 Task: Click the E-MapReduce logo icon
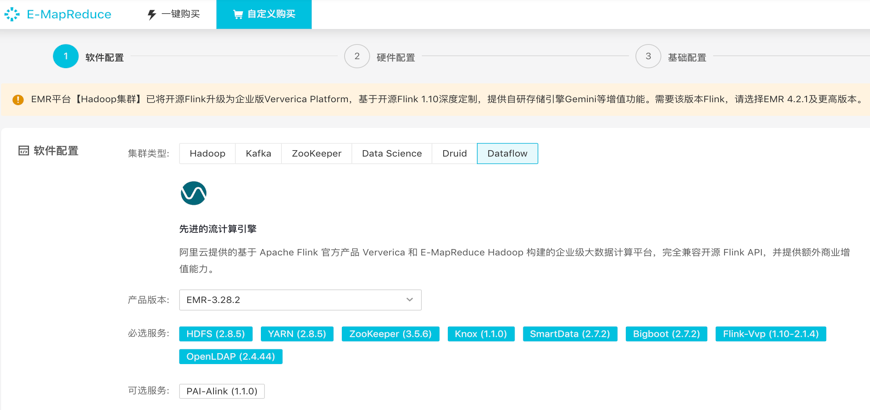coord(13,14)
